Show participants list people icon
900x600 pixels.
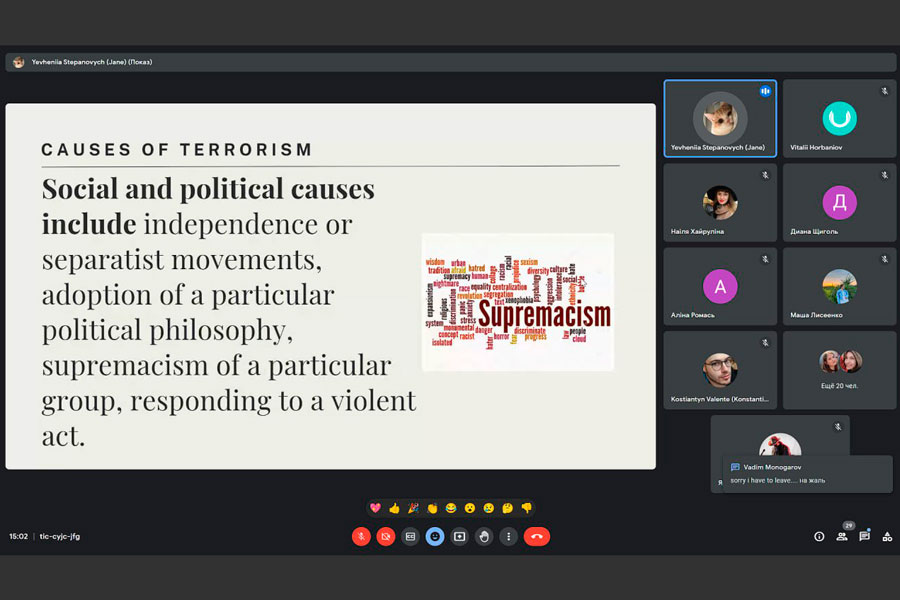841,536
